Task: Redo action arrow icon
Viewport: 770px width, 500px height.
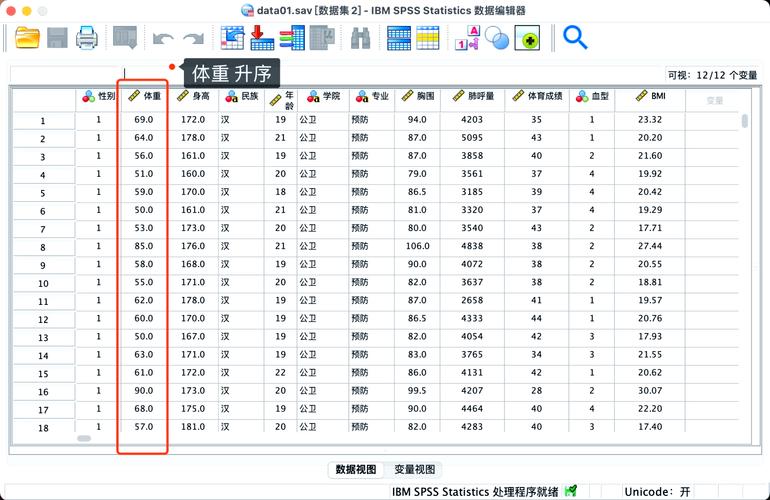Action: [193, 39]
